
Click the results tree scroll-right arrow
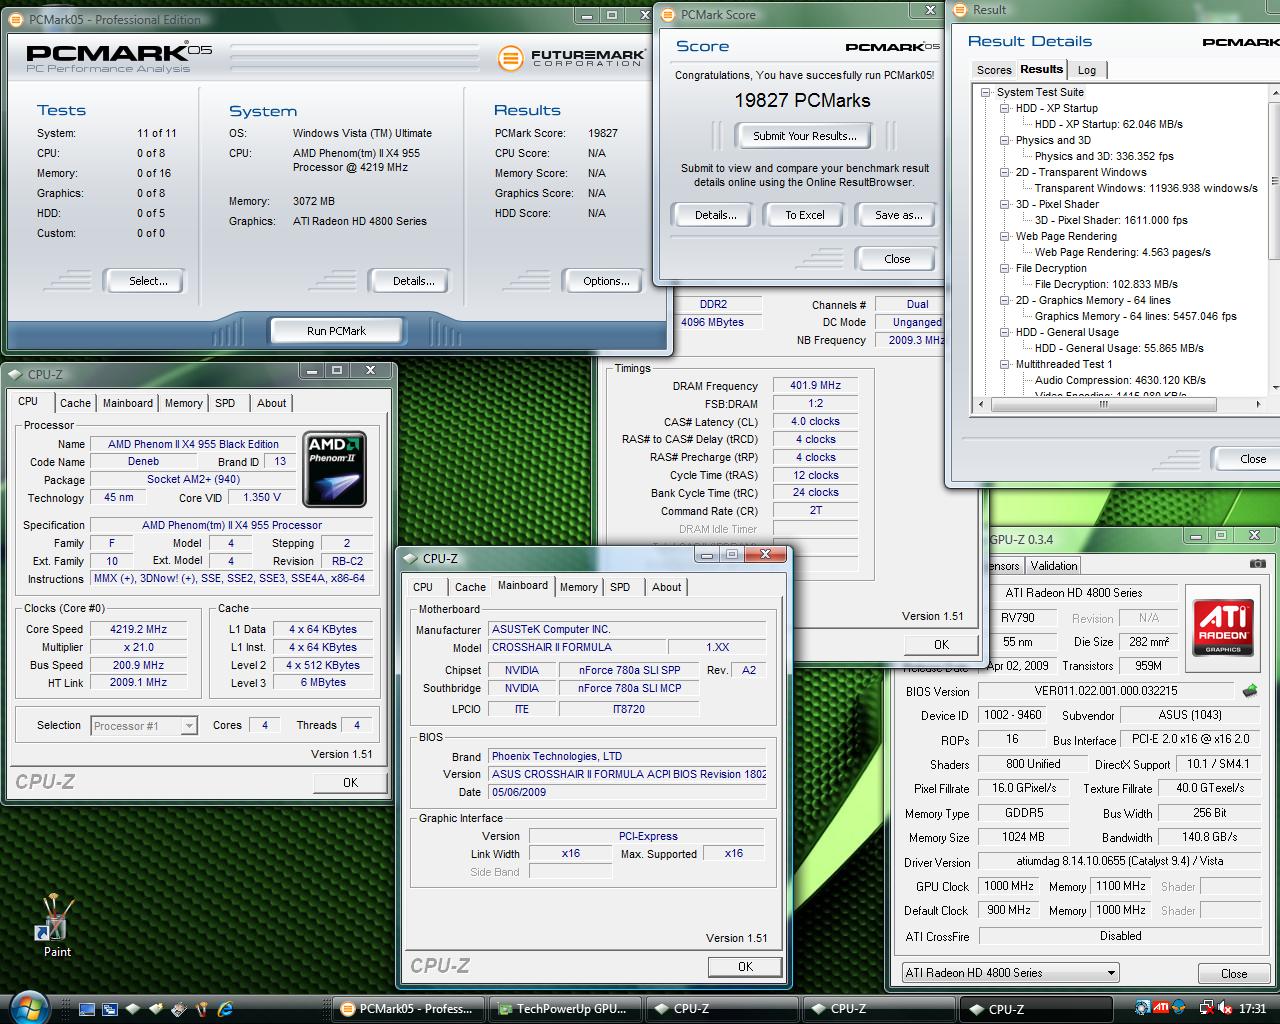[1258, 405]
